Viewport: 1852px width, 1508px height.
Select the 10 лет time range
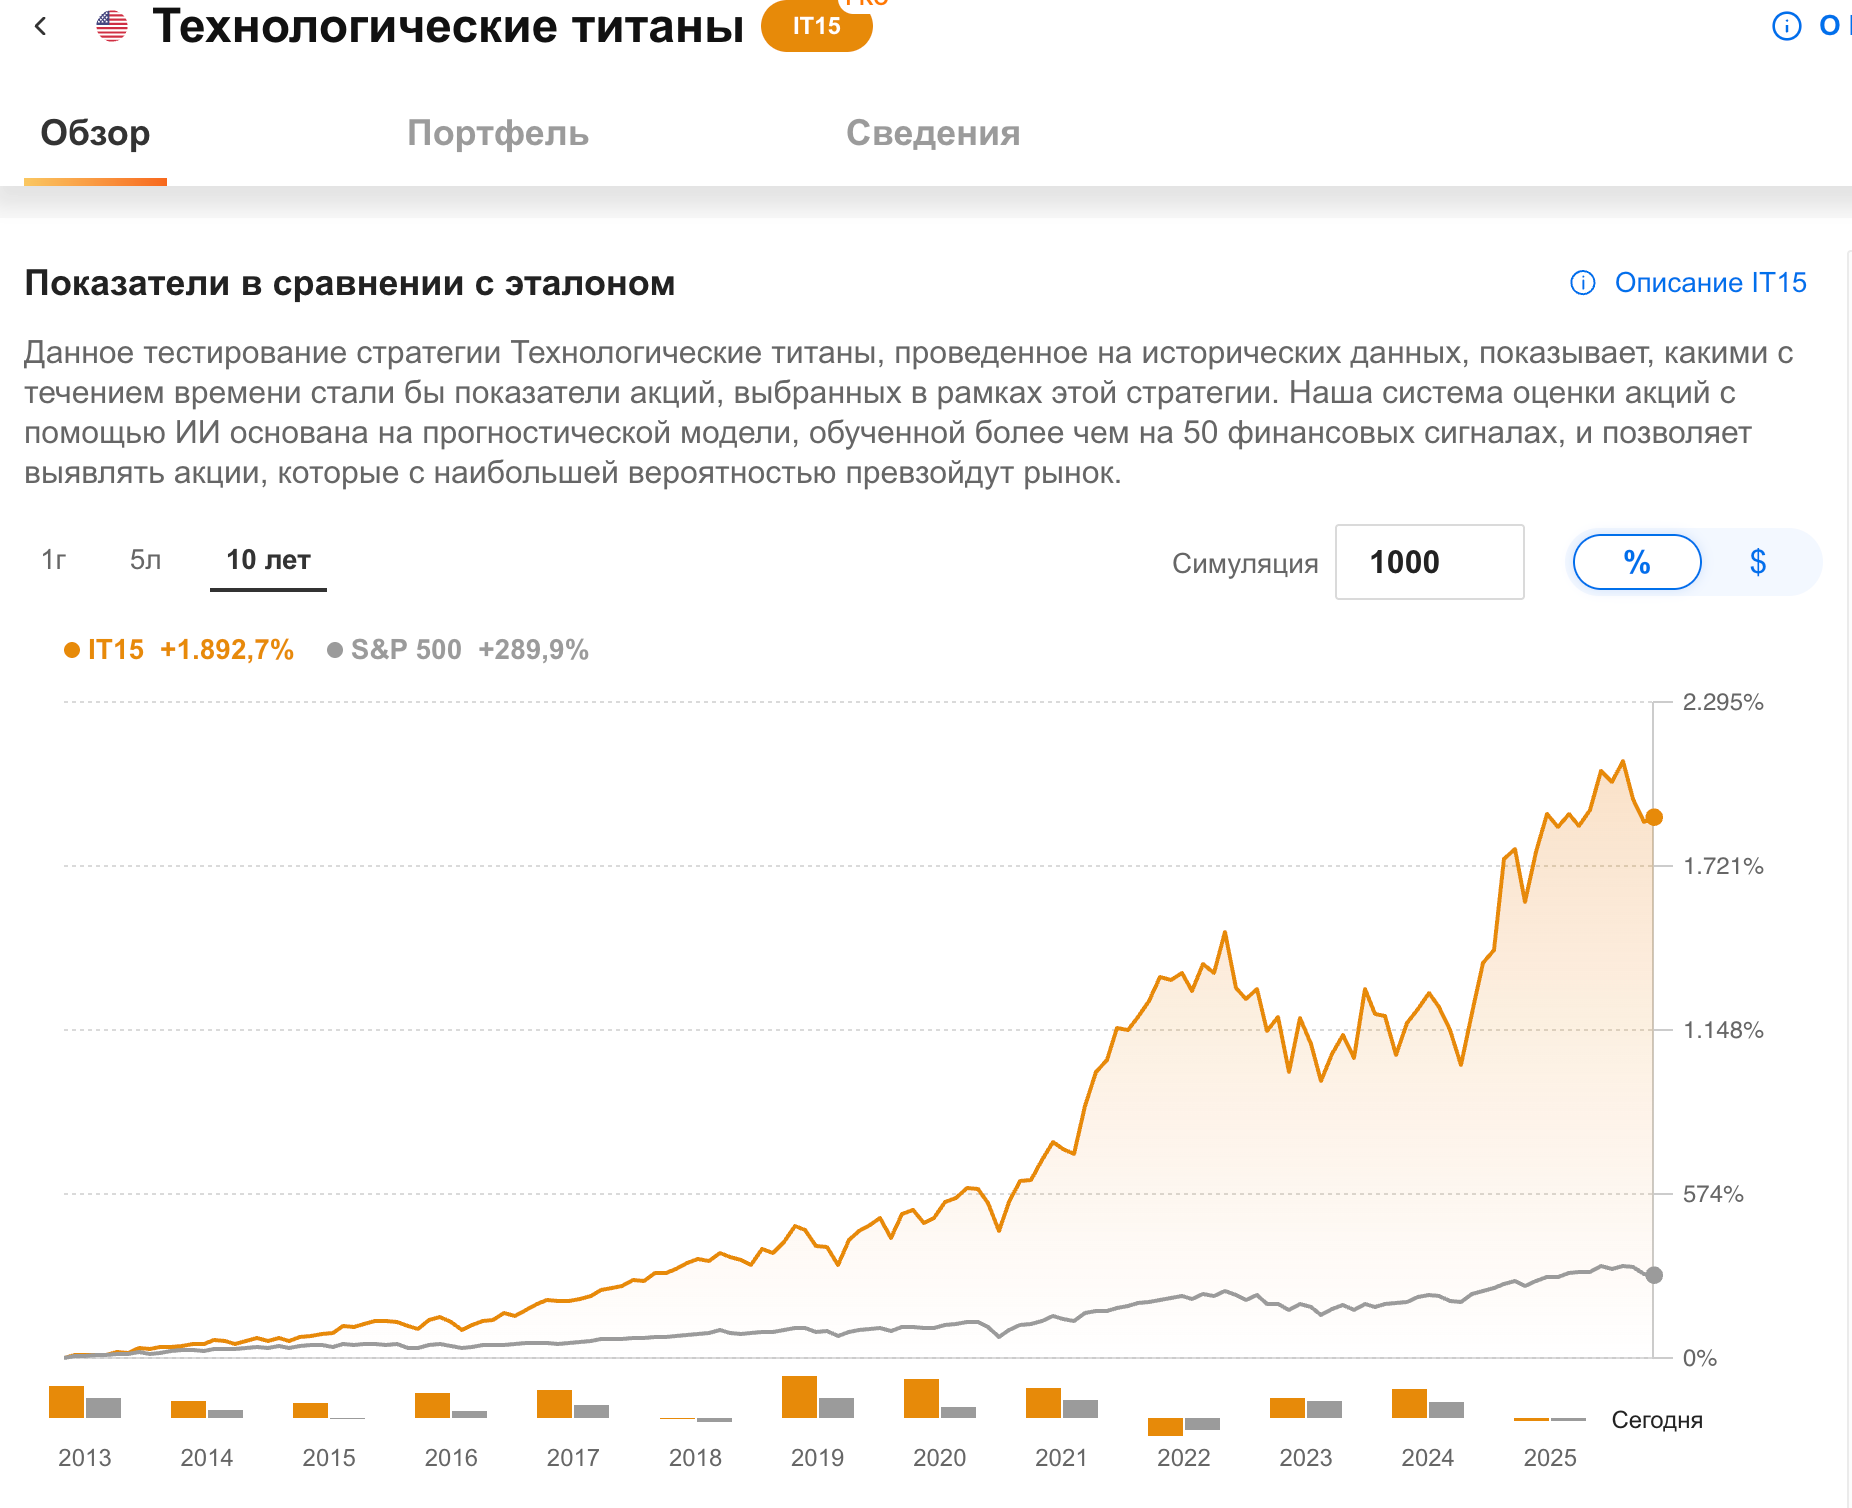click(268, 560)
